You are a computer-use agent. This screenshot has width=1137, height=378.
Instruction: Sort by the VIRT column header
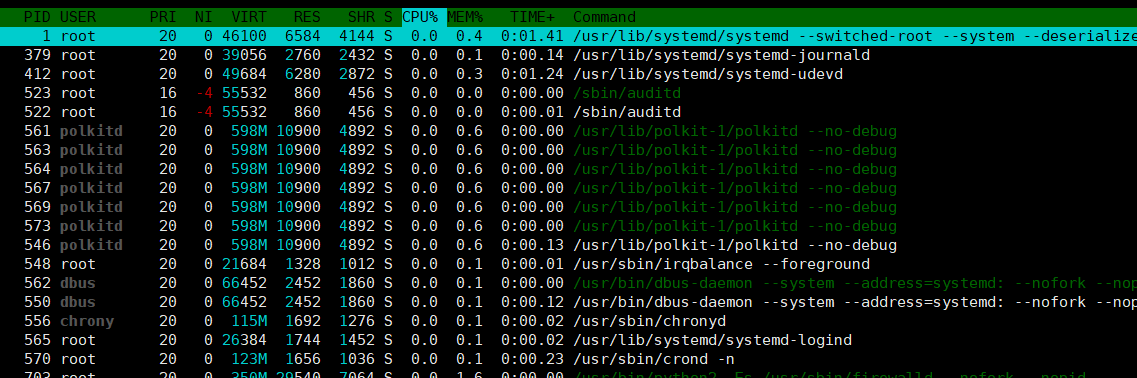[x=249, y=17]
